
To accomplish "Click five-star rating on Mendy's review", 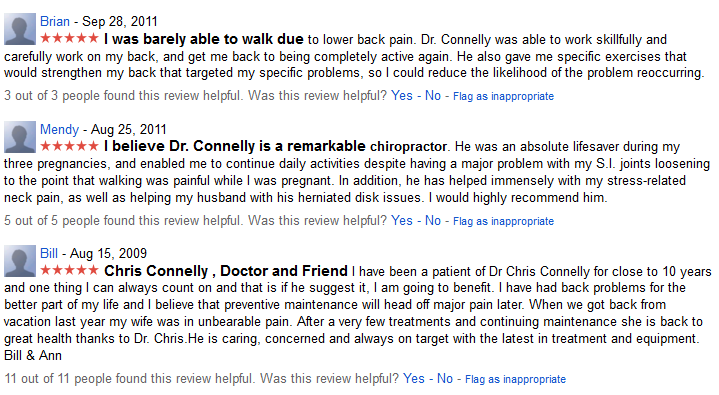I will pos(69,146).
